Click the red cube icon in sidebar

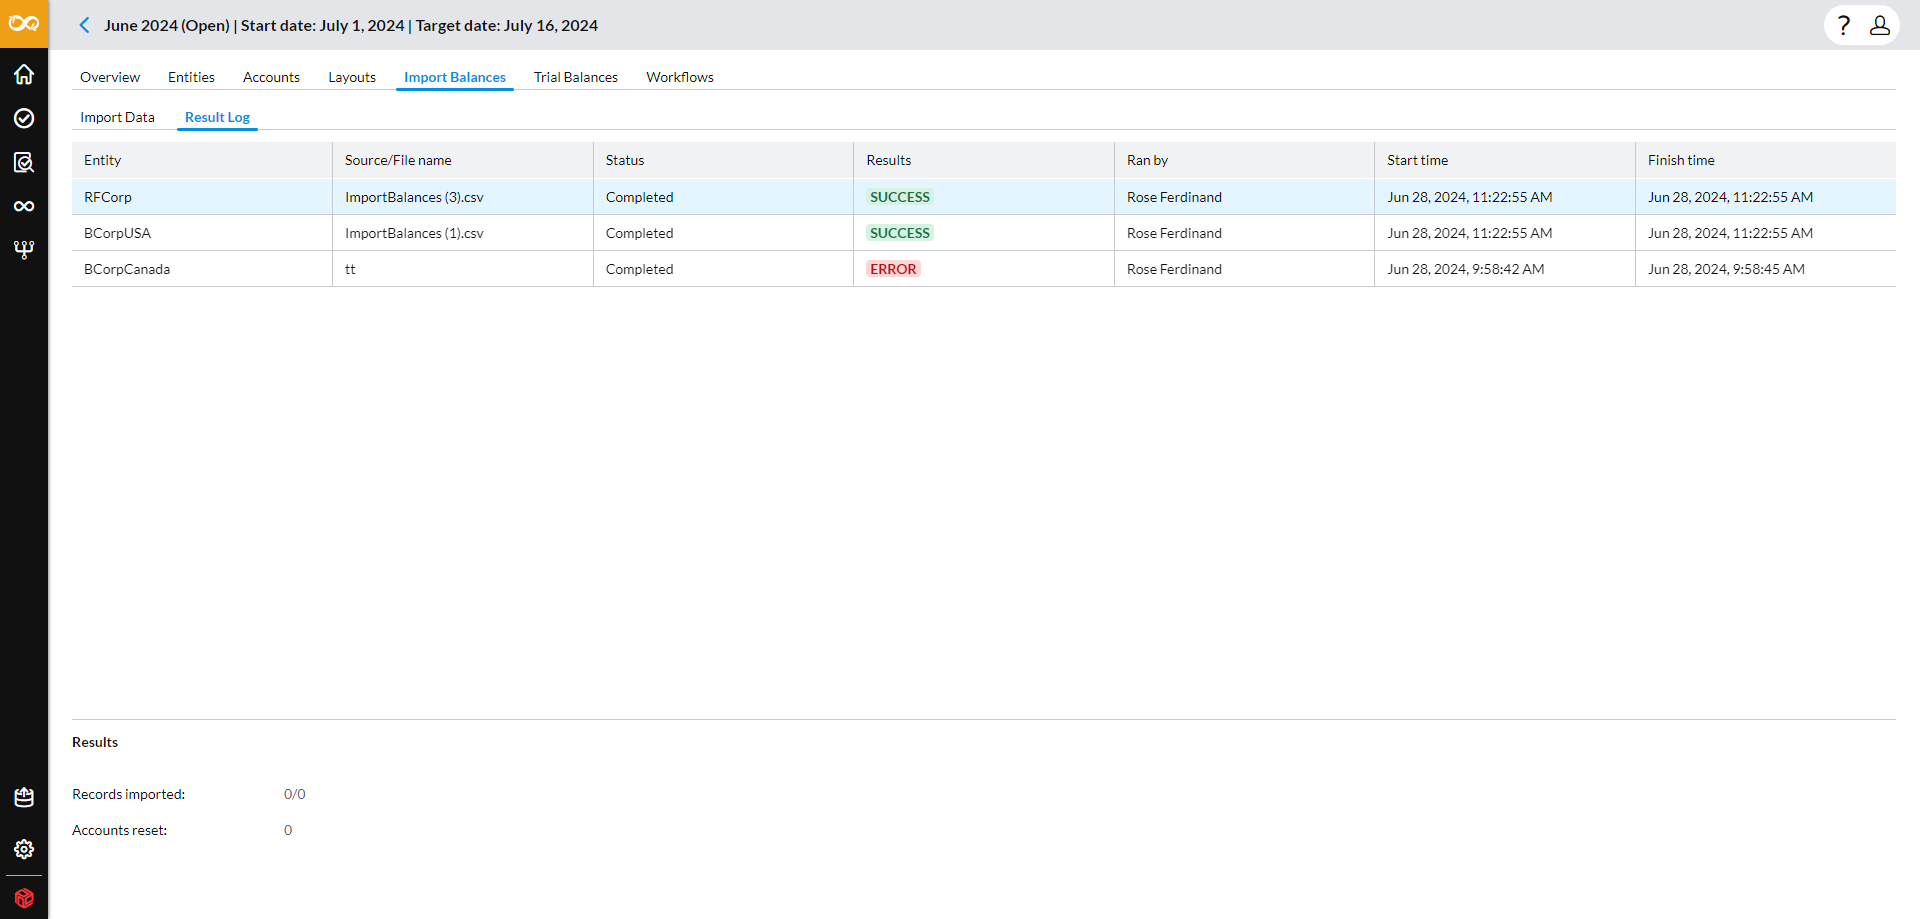tap(24, 898)
